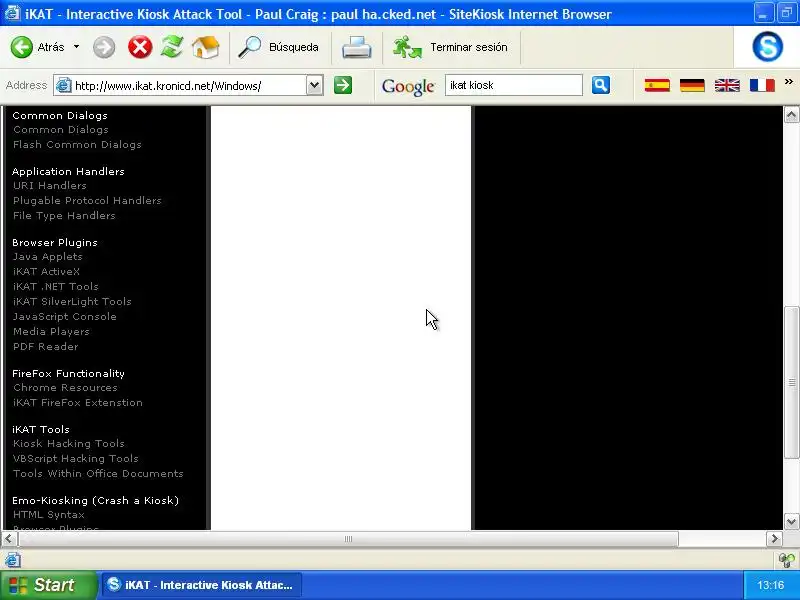The width and height of the screenshot is (800, 600).
Task: Click the green Go arrow button
Action: coord(343,85)
